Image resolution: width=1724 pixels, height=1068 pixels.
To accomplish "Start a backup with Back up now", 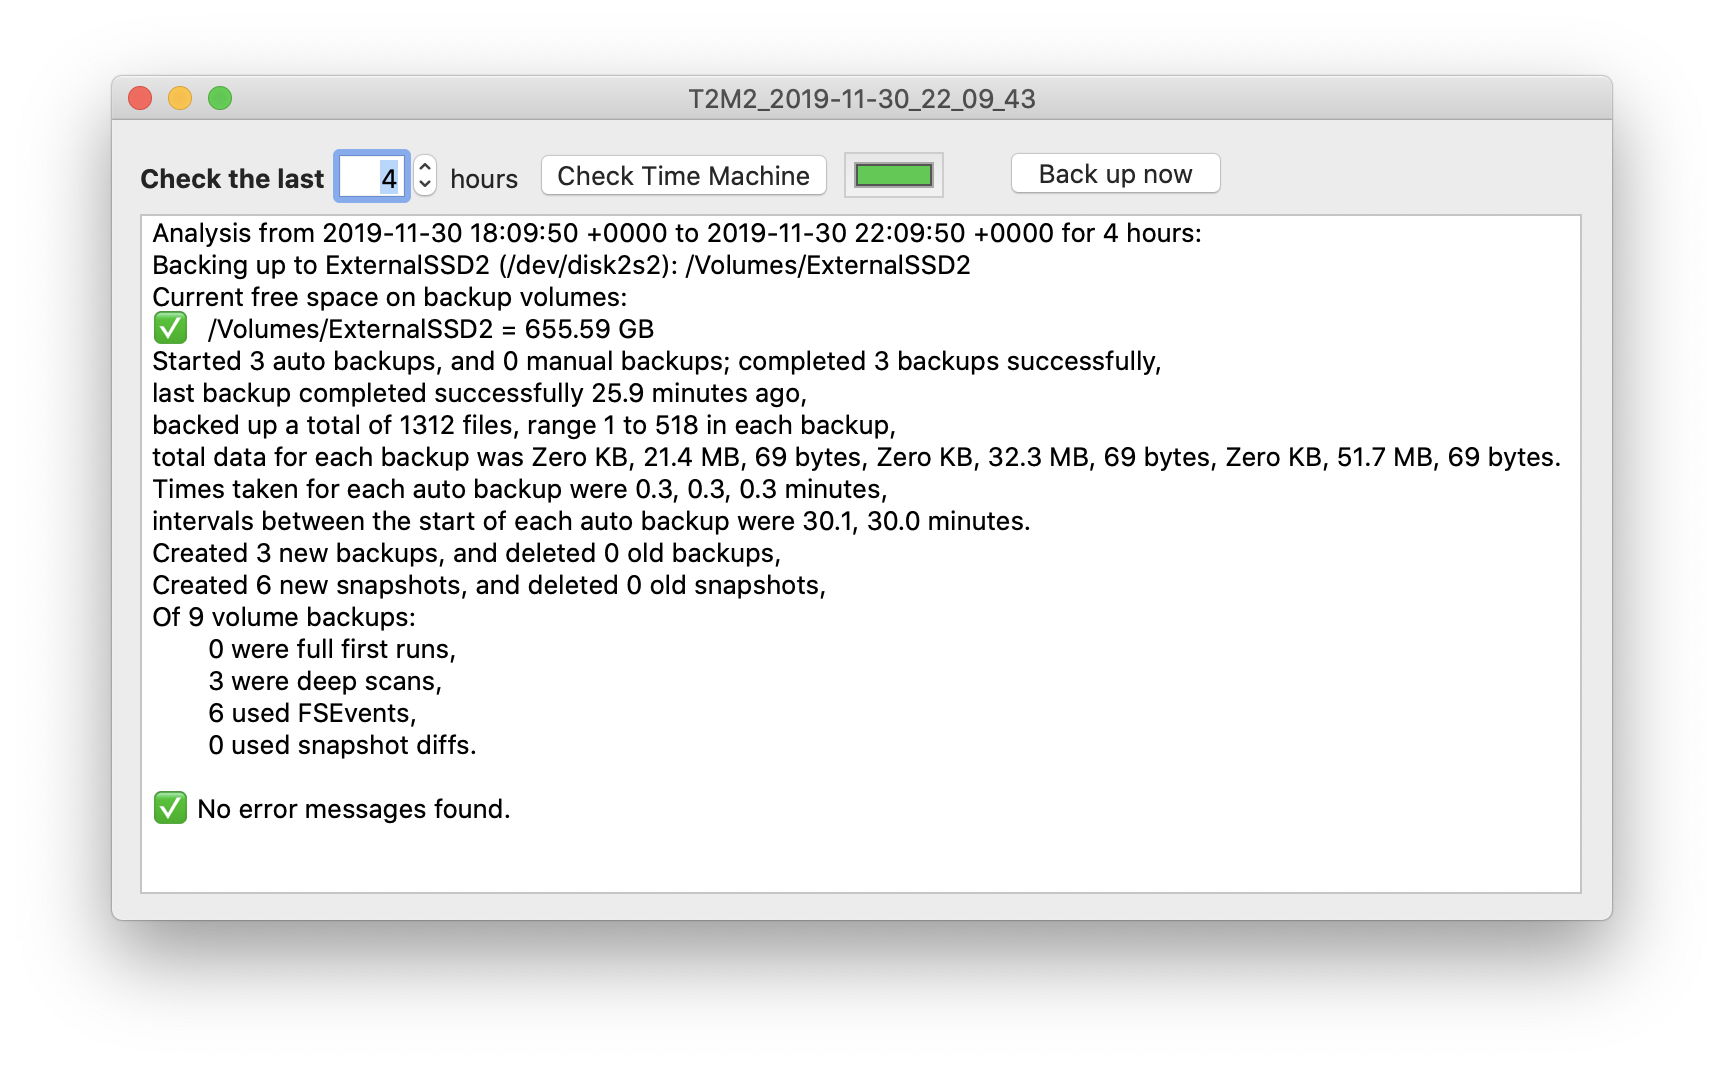I will 1114,173.
